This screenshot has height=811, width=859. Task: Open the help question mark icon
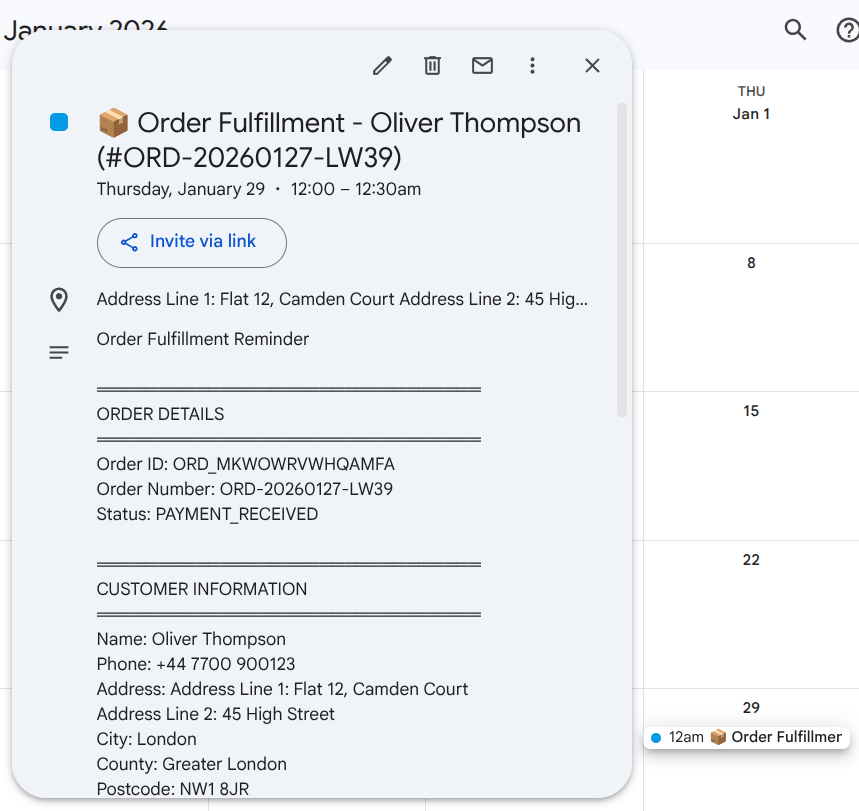847,30
